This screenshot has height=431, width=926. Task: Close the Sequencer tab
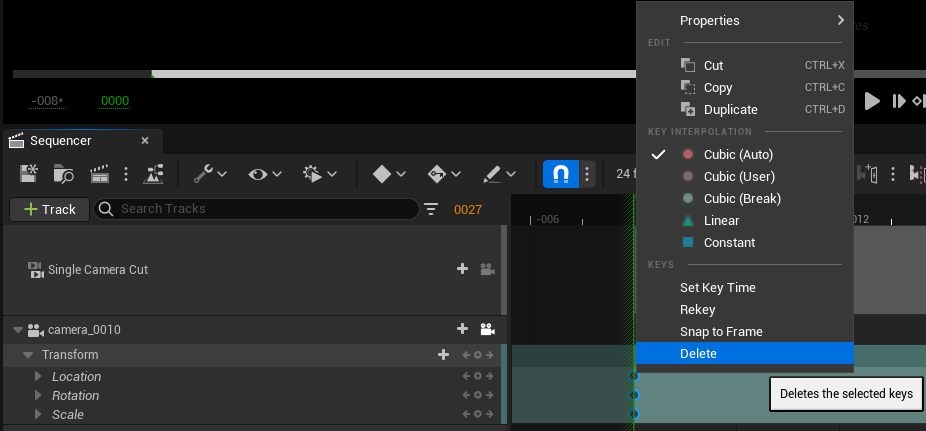145,141
